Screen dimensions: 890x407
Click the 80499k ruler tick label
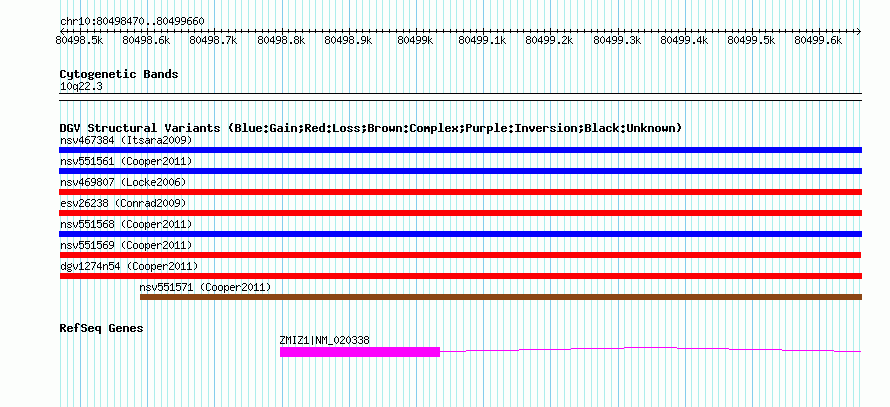tap(415, 40)
